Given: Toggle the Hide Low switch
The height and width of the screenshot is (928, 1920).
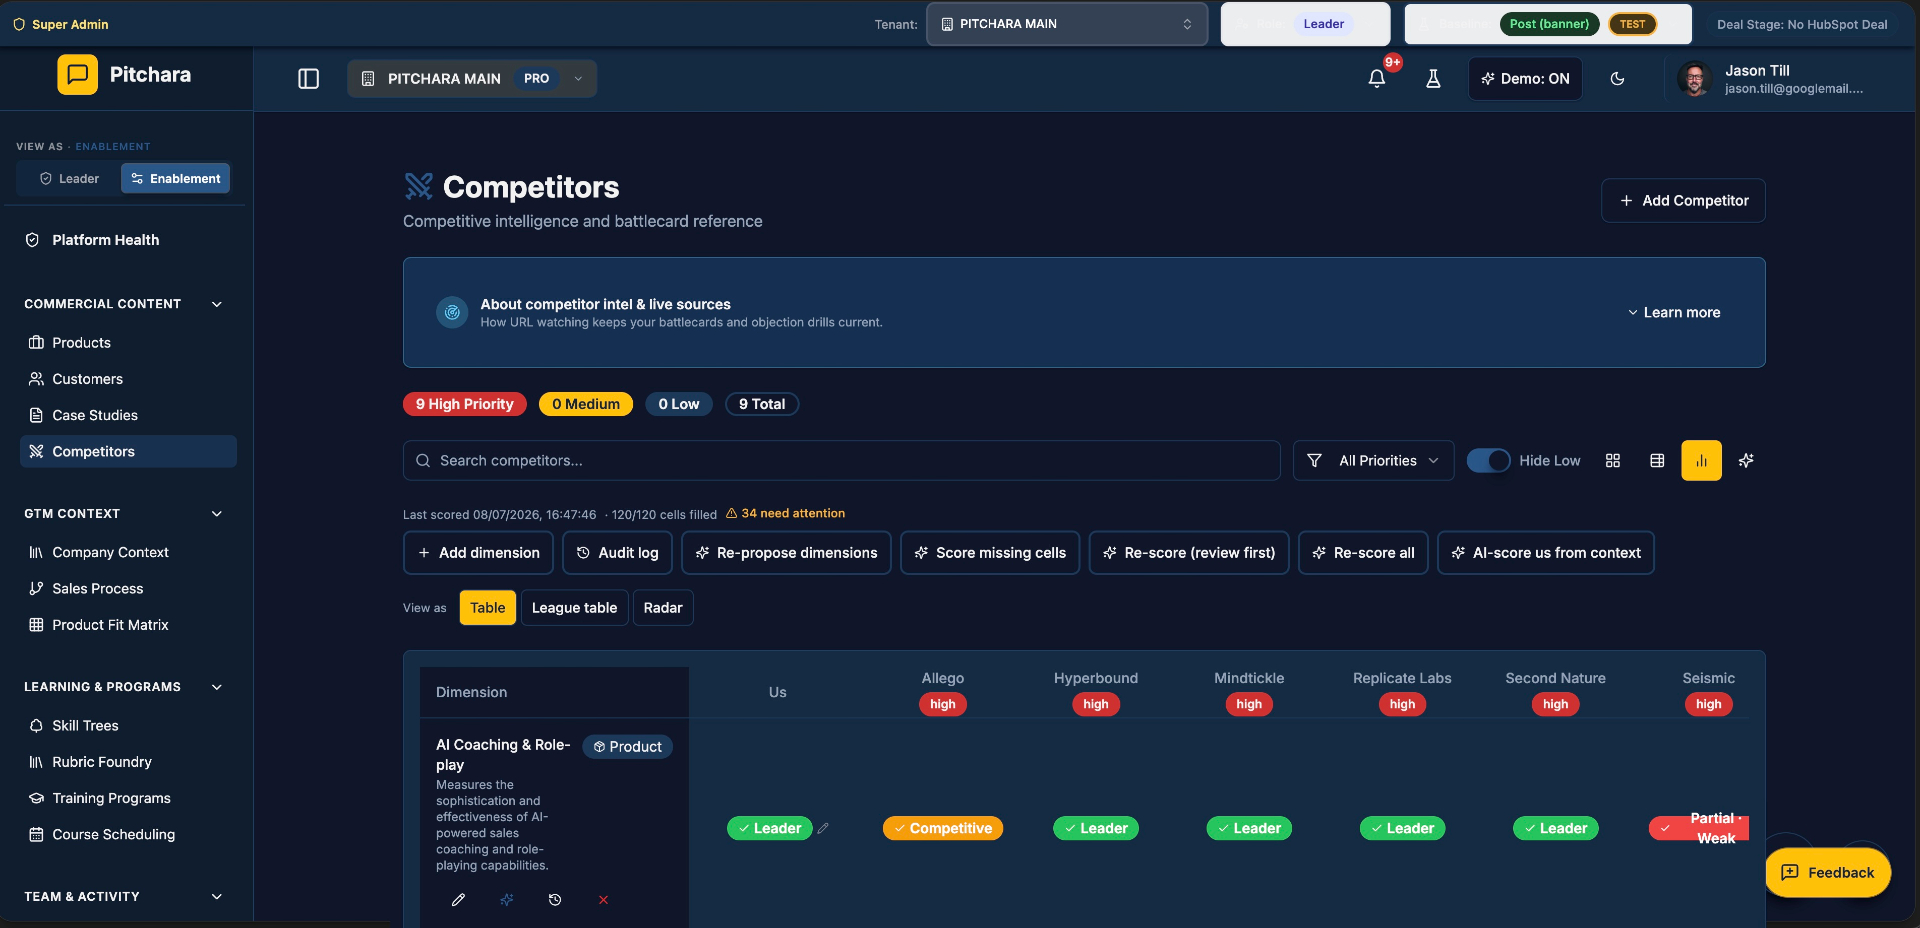Looking at the screenshot, I should coord(1488,460).
